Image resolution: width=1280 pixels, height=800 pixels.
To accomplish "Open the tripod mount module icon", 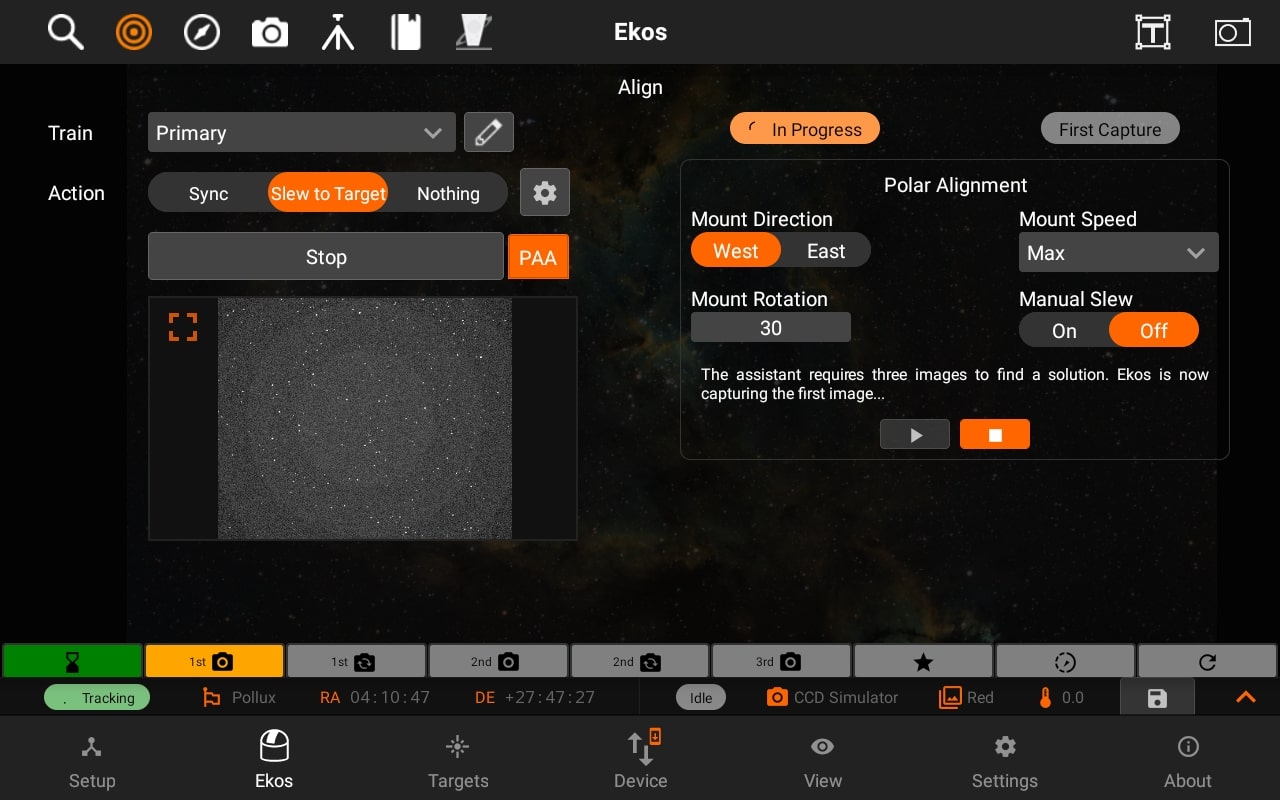I will 338,32.
